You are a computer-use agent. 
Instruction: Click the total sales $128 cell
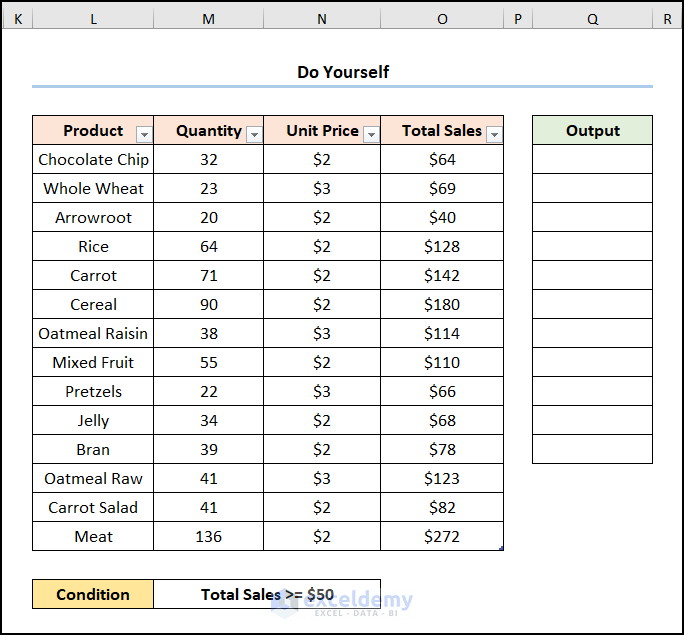pos(442,246)
